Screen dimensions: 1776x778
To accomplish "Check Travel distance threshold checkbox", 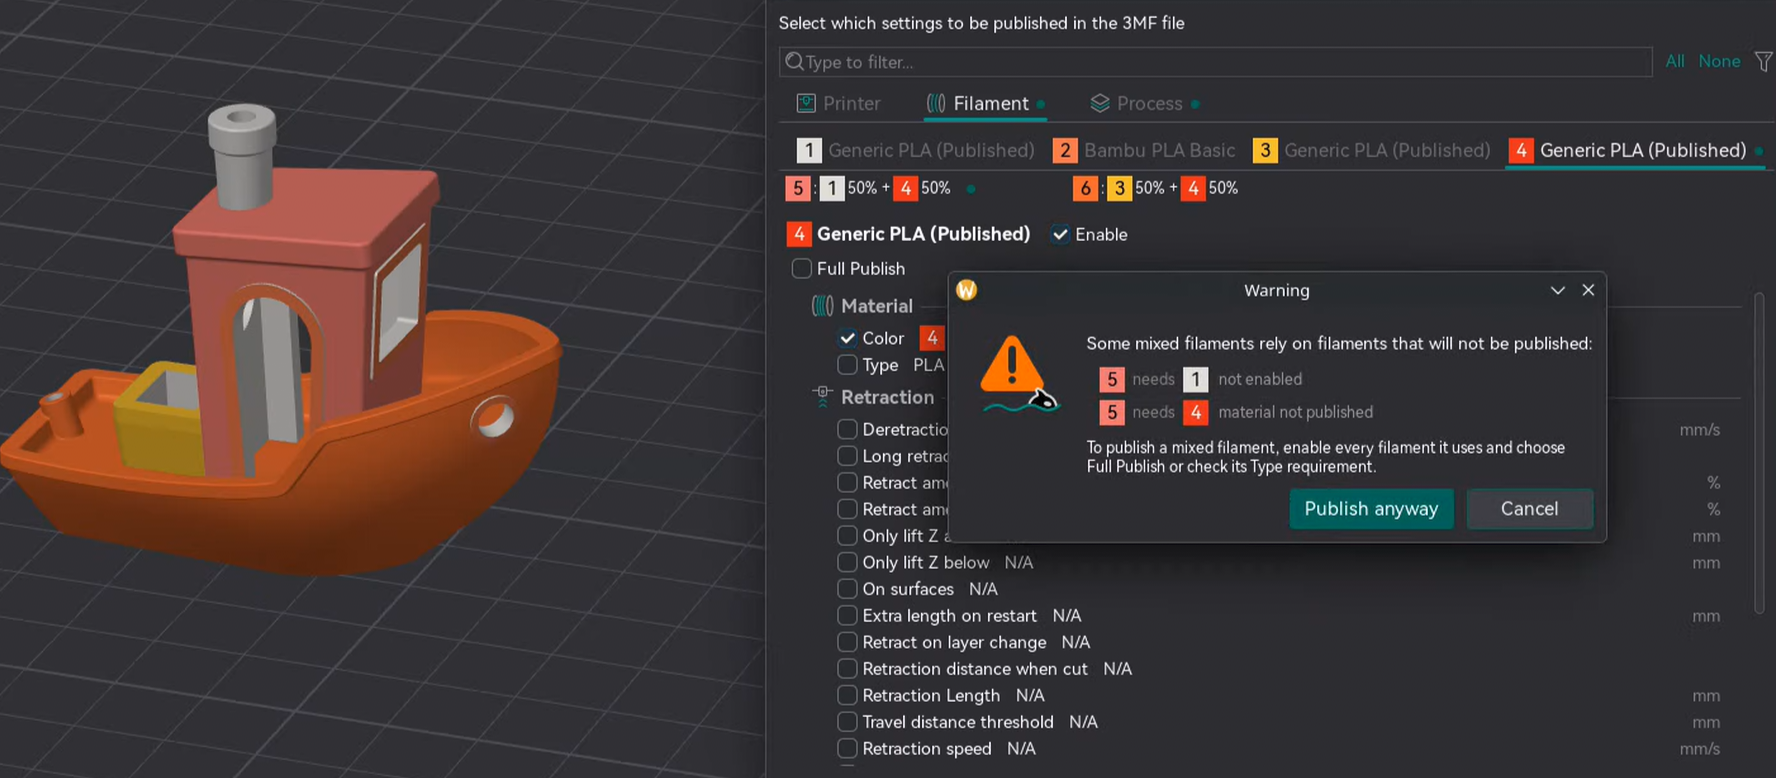I will coord(847,722).
